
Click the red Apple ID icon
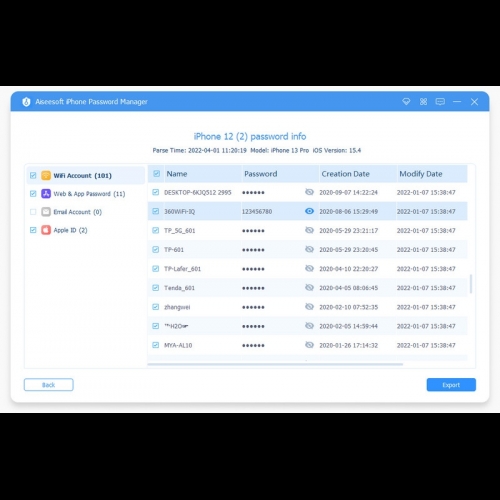(46, 230)
